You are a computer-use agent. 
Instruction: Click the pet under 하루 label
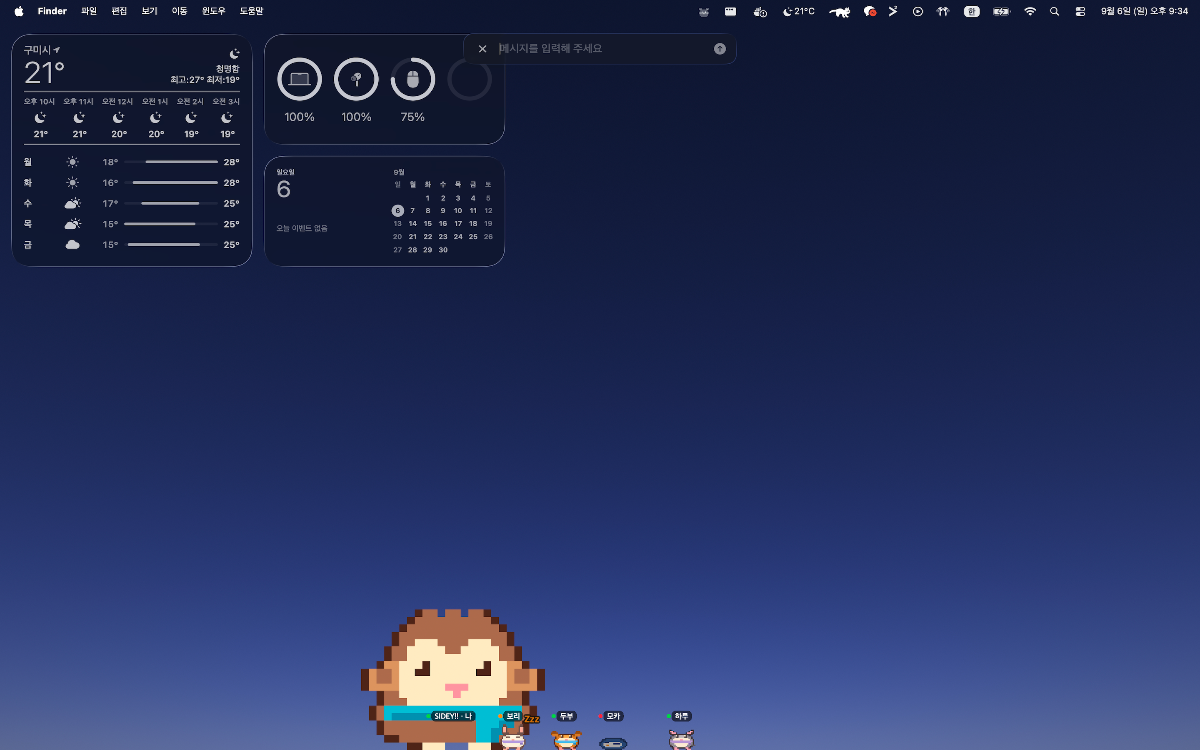pyautogui.click(x=681, y=740)
